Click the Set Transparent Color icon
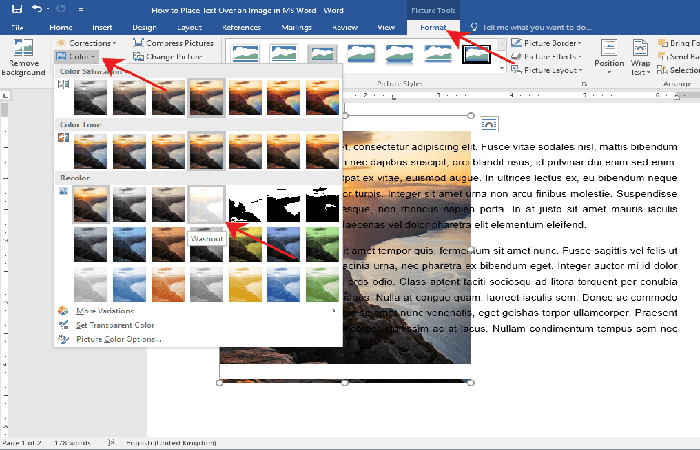The image size is (700, 450). point(64,325)
